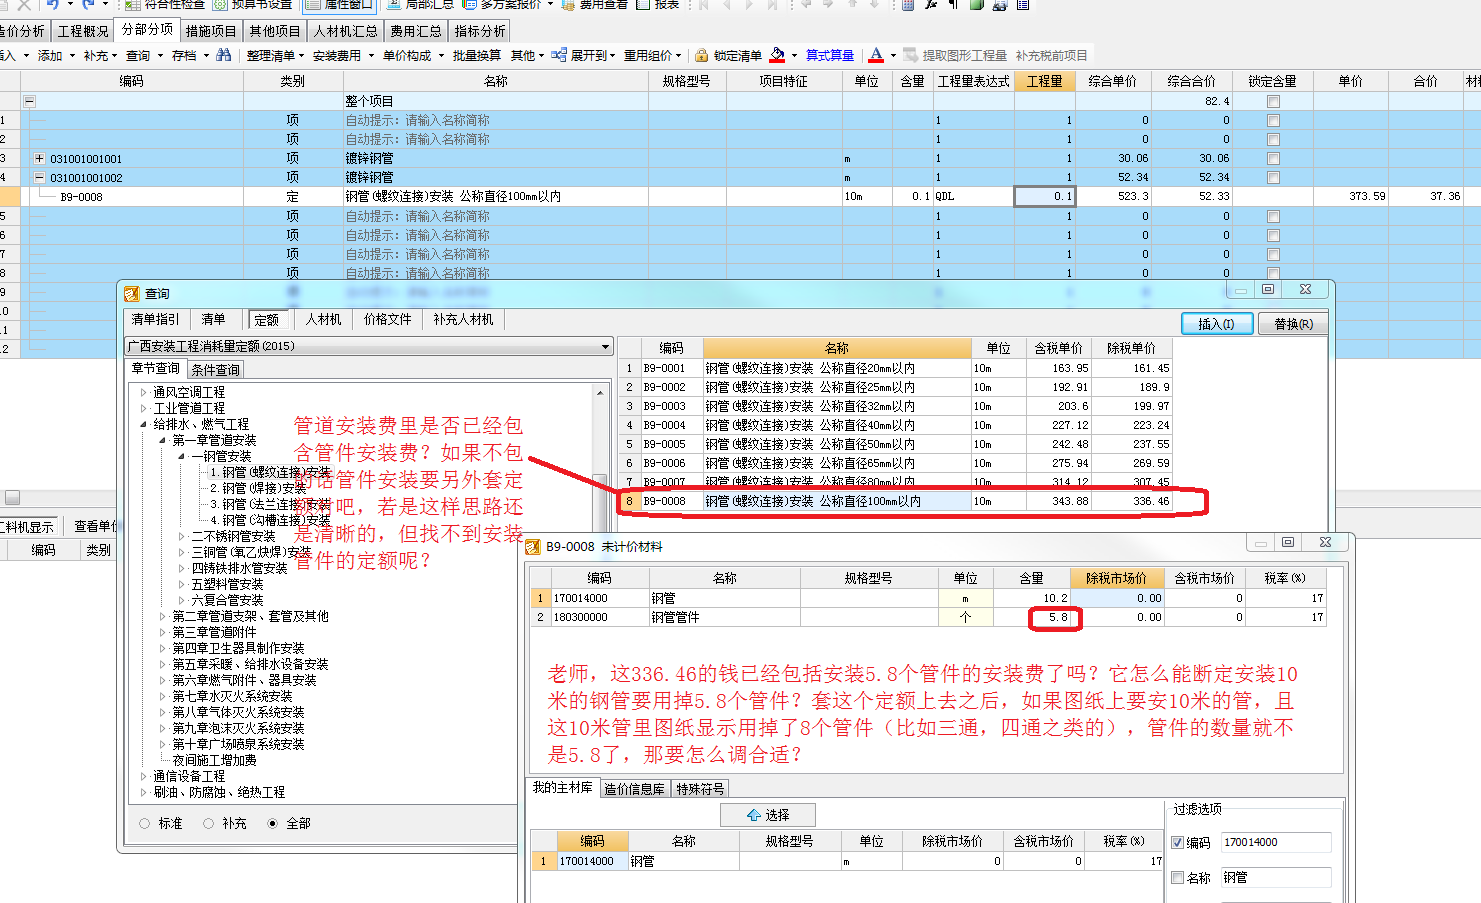The image size is (1481, 903).
Task: Open the 分部分项 tab
Action: tap(147, 30)
